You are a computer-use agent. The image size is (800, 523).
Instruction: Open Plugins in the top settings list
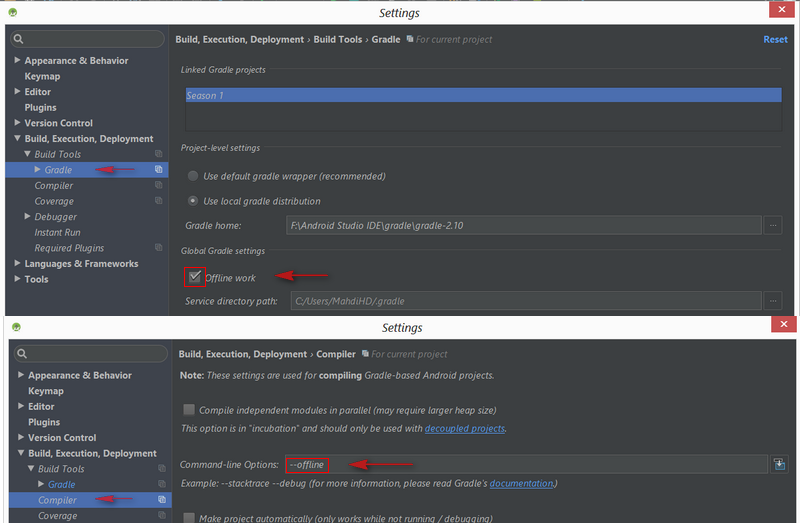click(x=40, y=108)
